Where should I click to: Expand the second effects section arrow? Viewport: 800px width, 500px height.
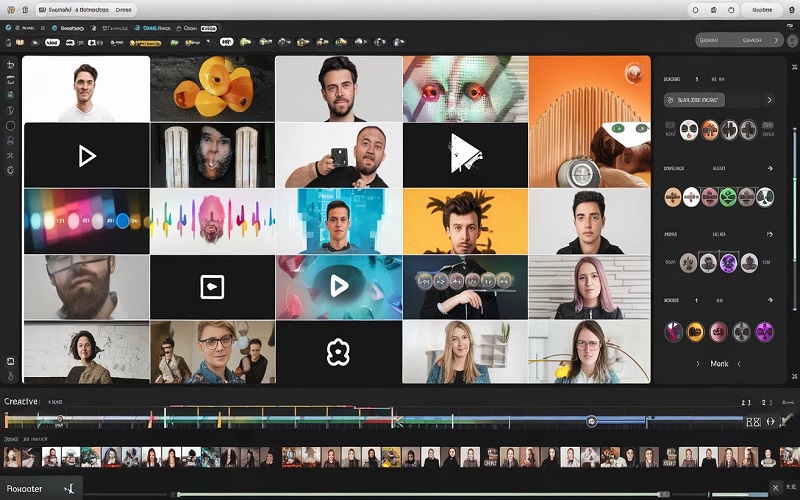pyautogui.click(x=768, y=169)
